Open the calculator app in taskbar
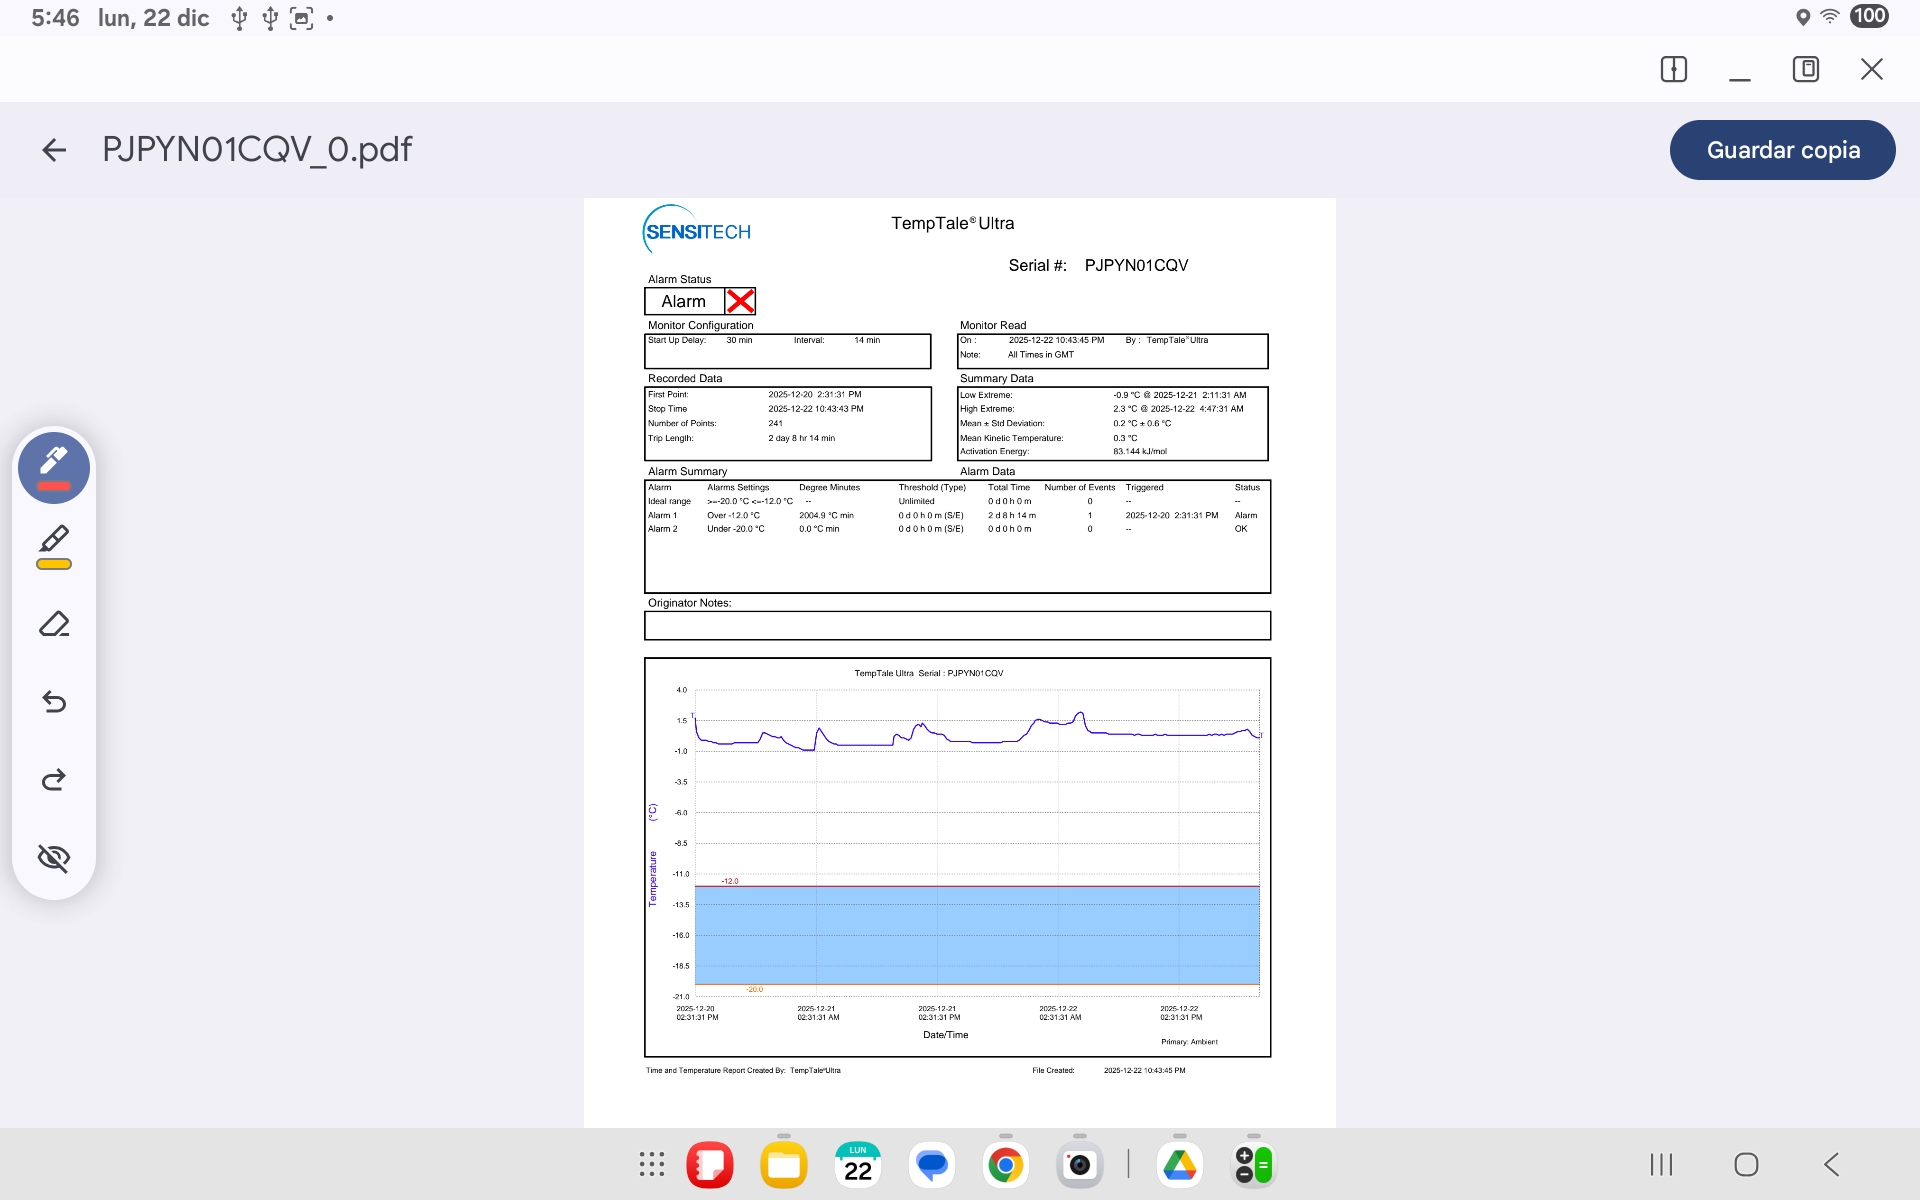Screen dimensions: 1920x1200 (x=1253, y=1165)
